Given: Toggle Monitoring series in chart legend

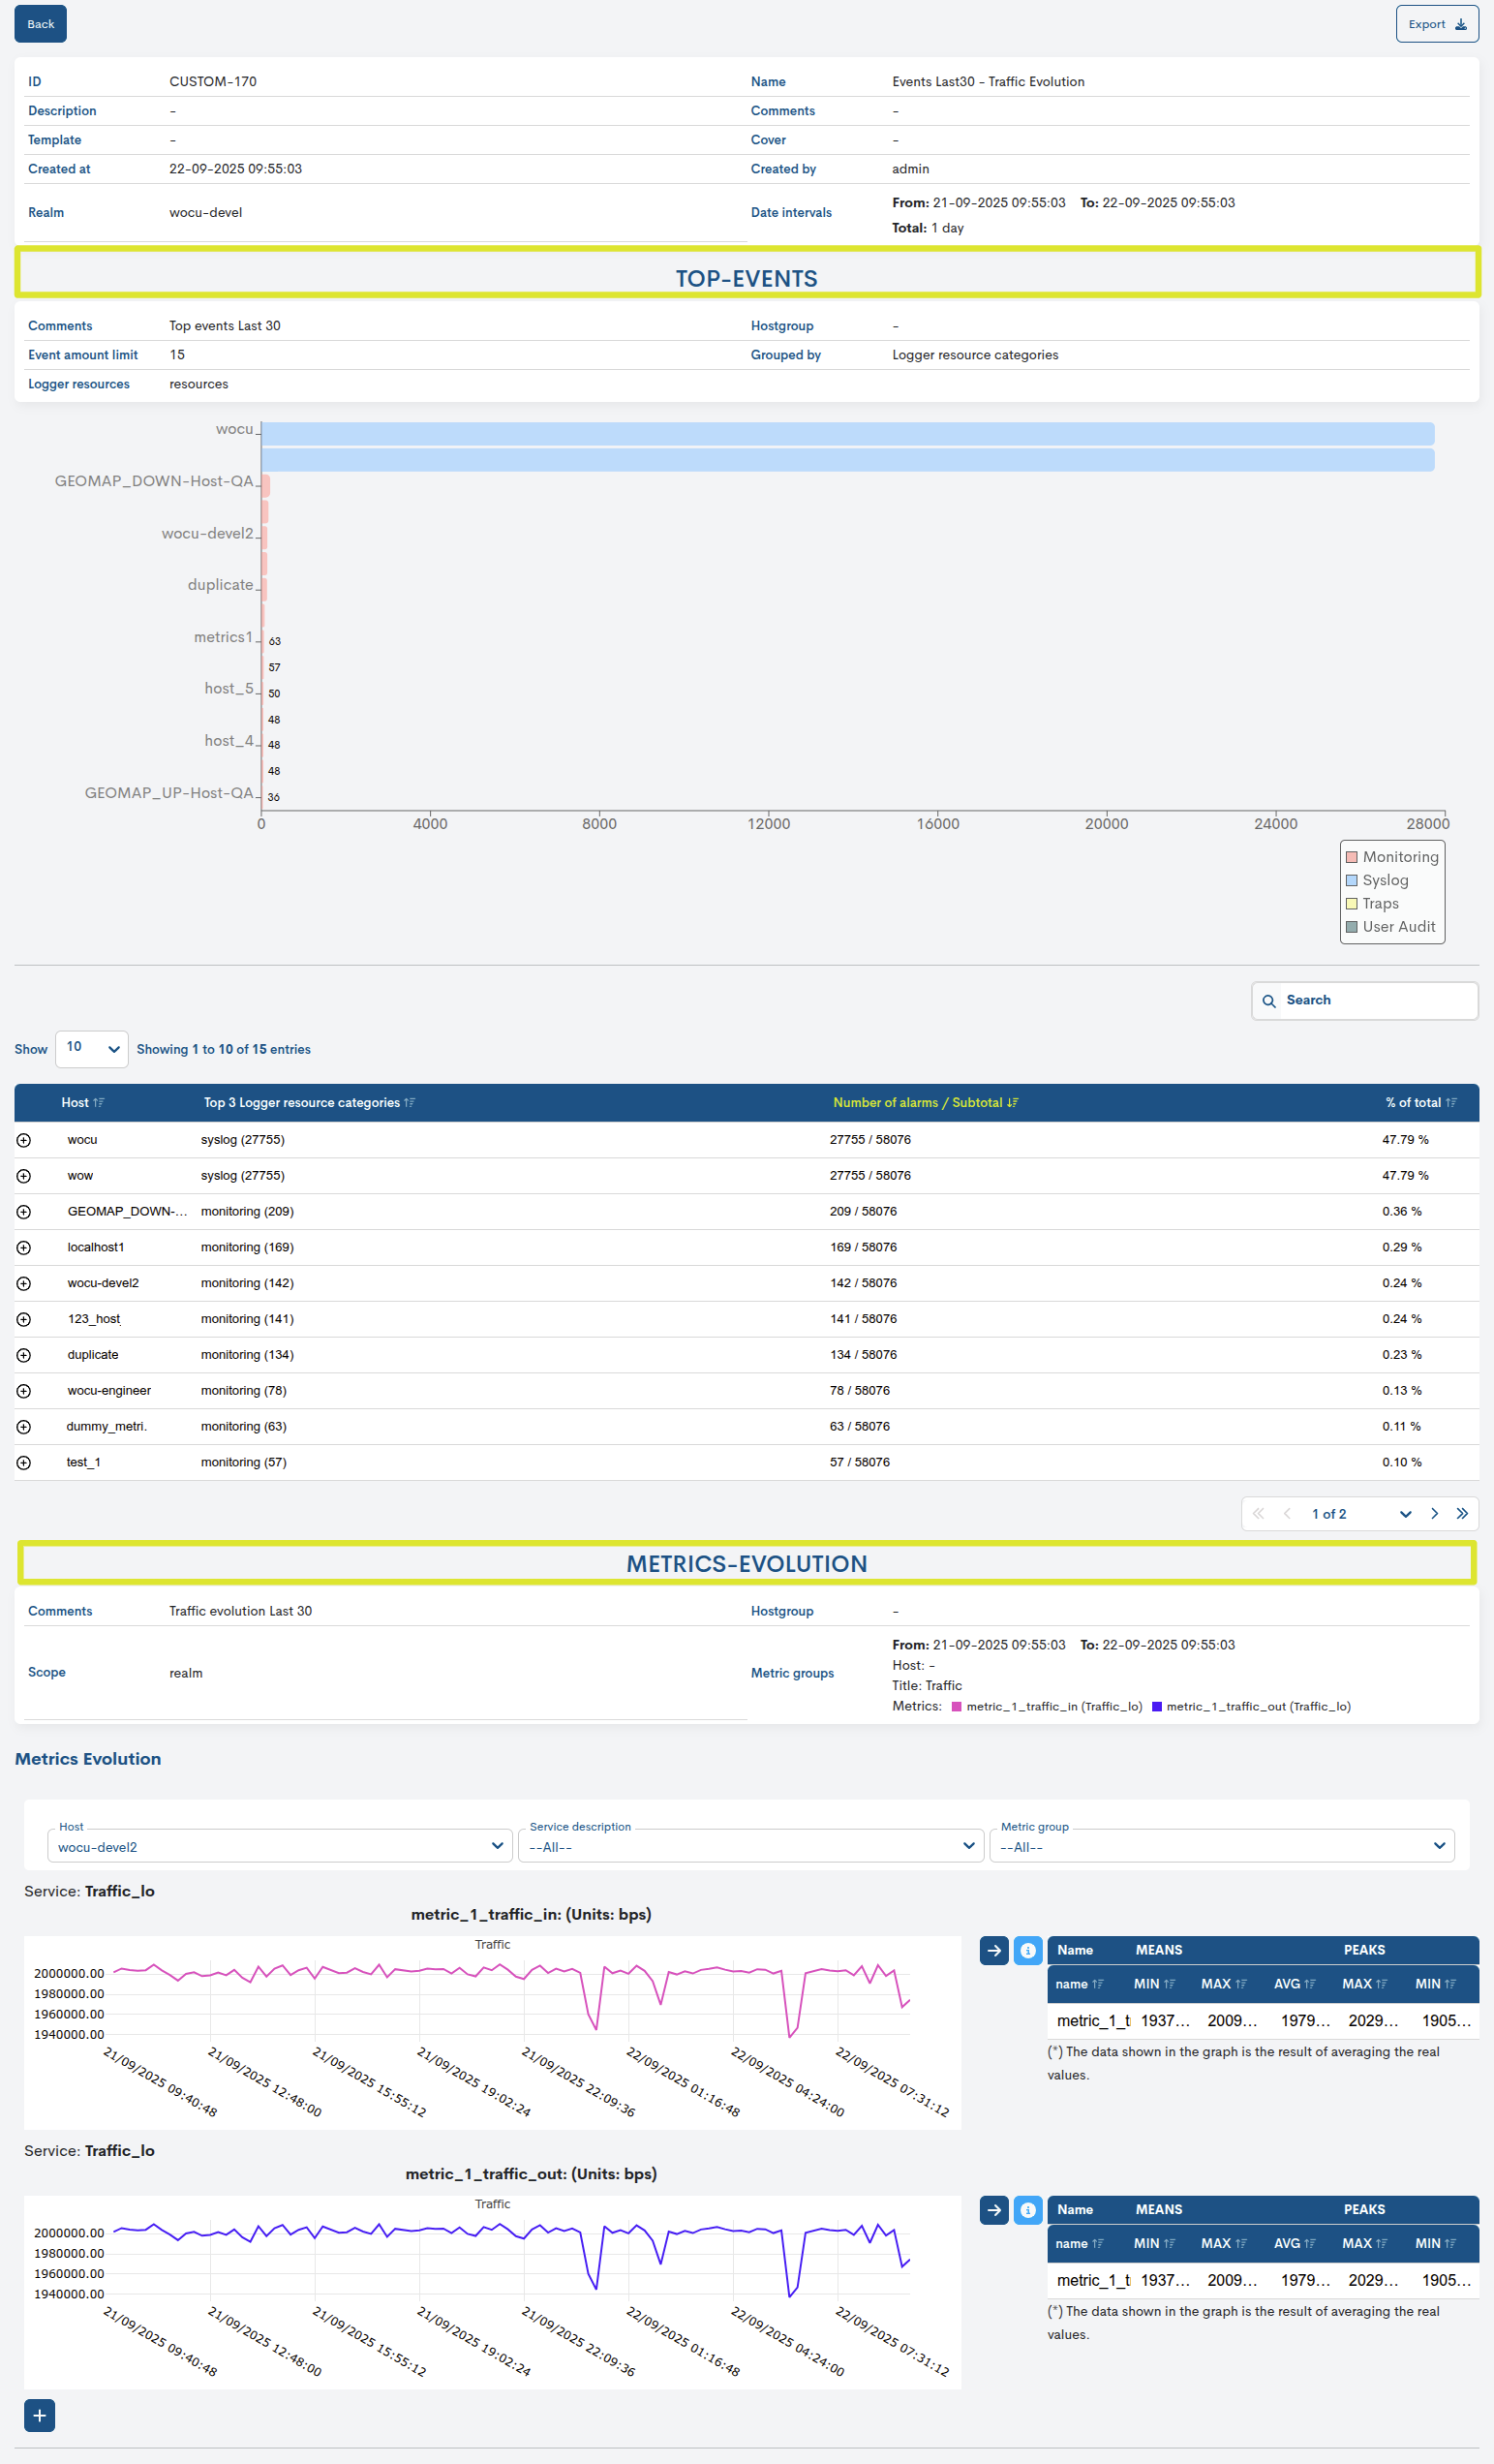Looking at the screenshot, I should coord(1391,857).
